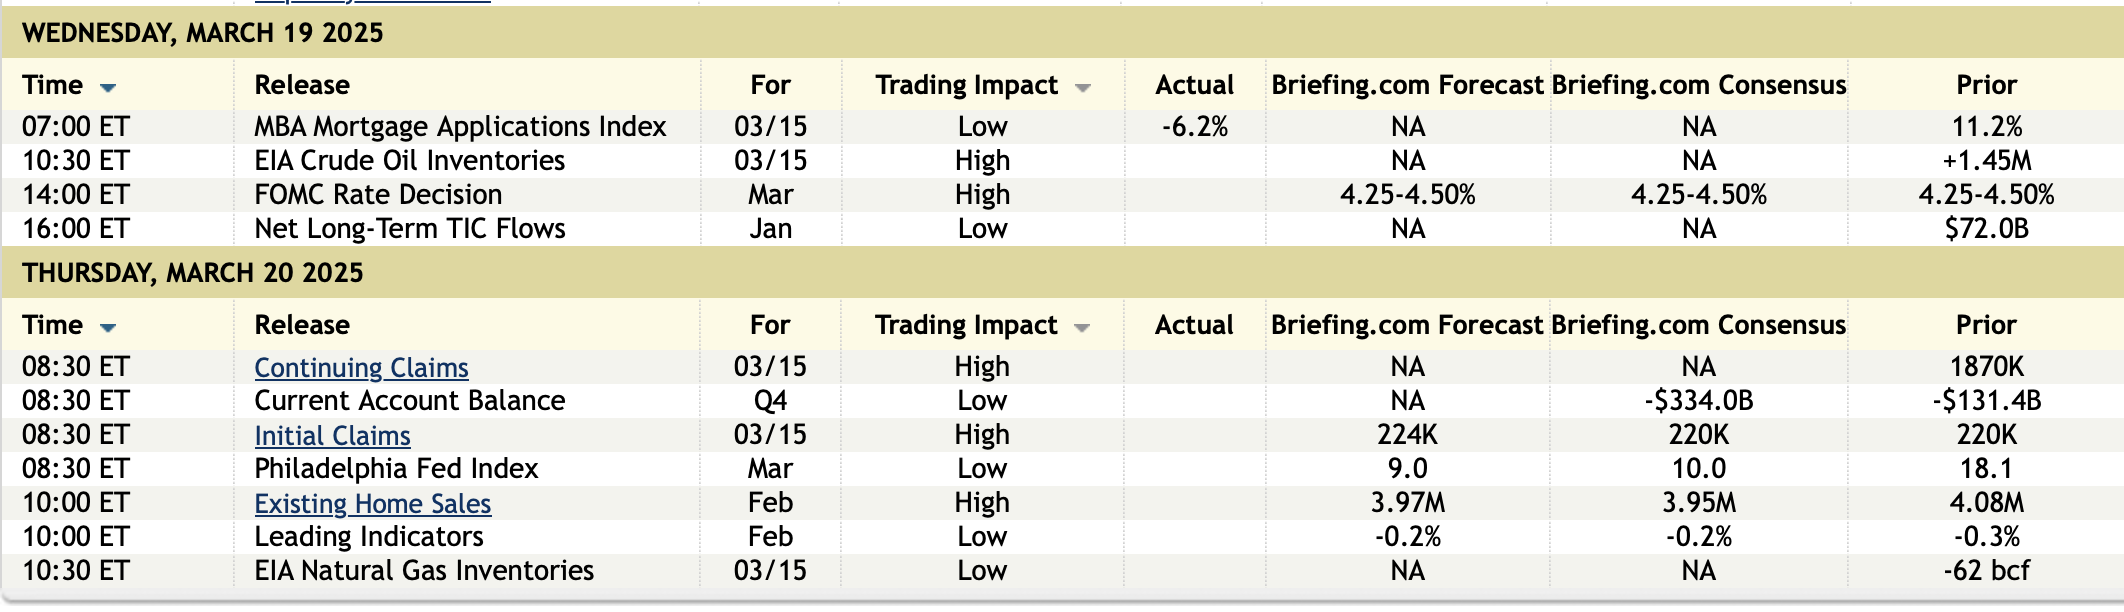Click Actual column header in Thursday table

[1194, 325]
